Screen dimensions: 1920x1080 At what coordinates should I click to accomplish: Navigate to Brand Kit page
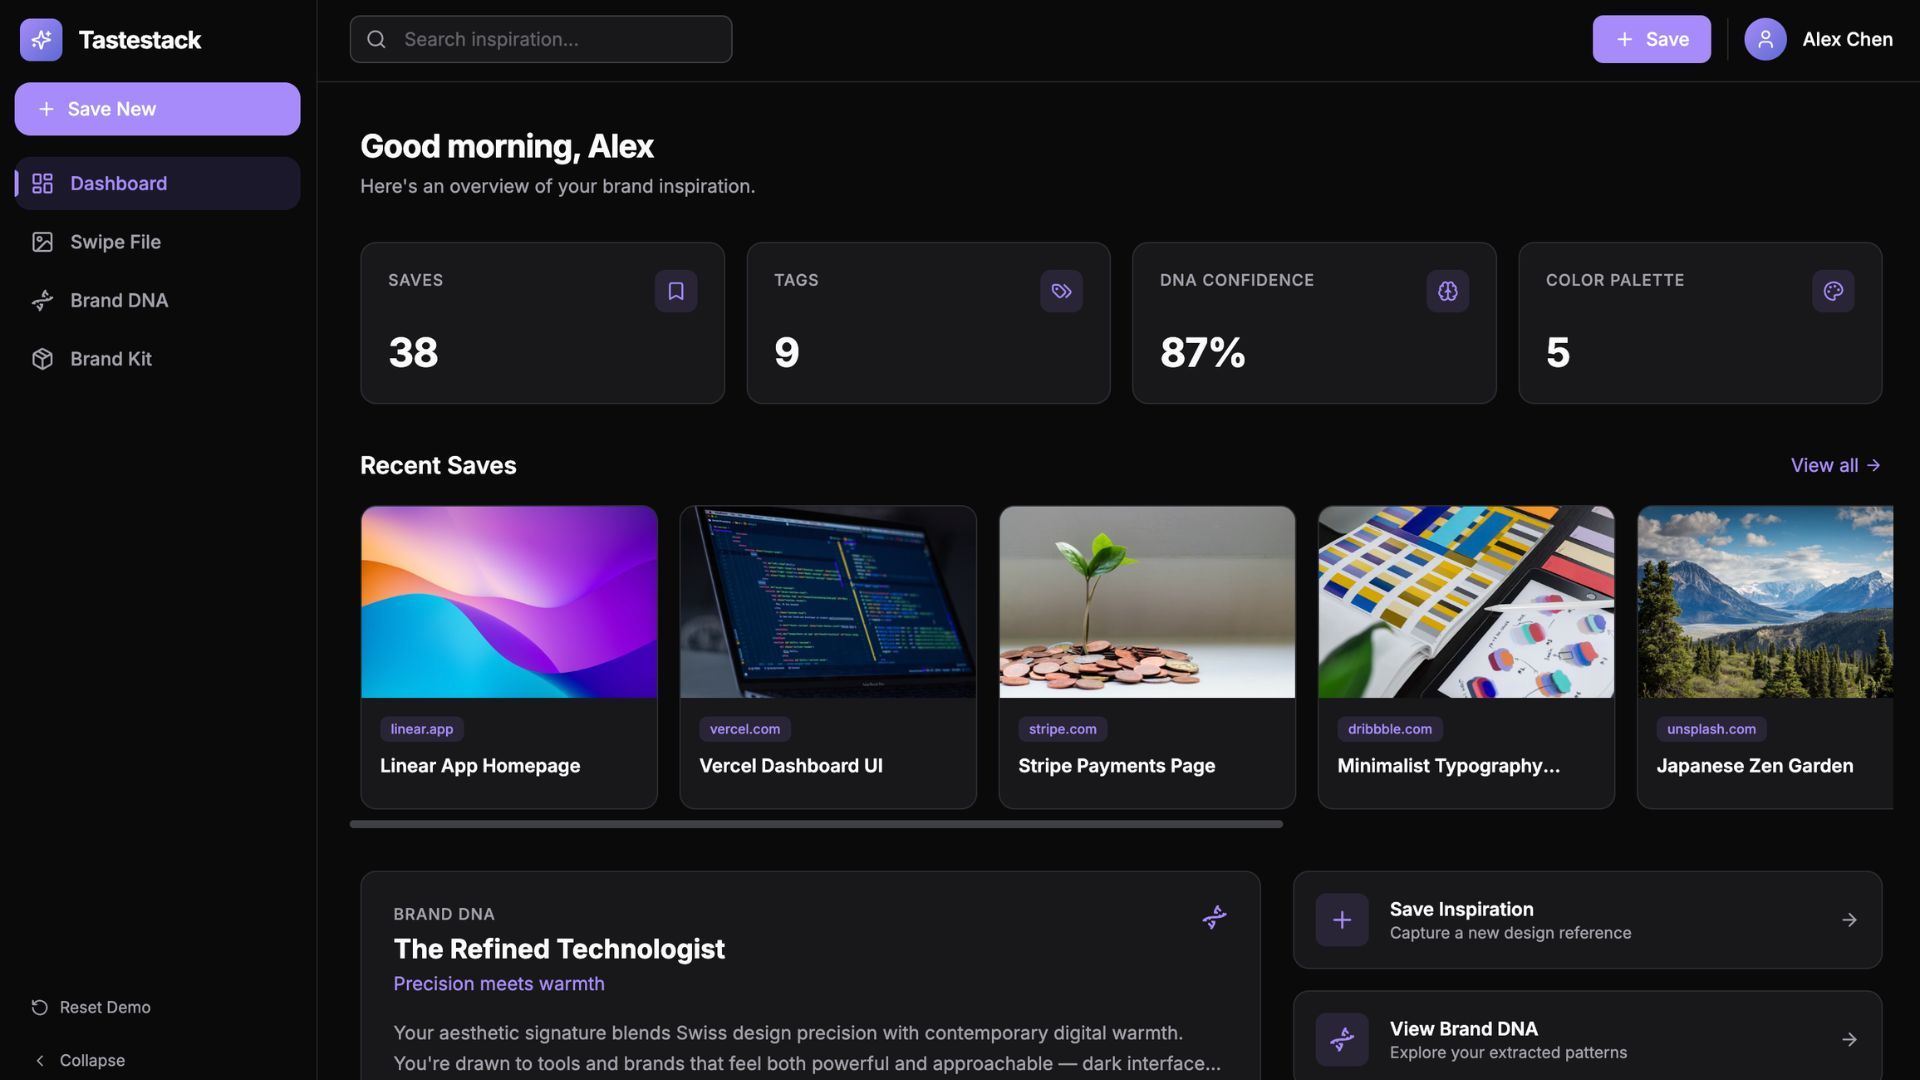point(110,359)
